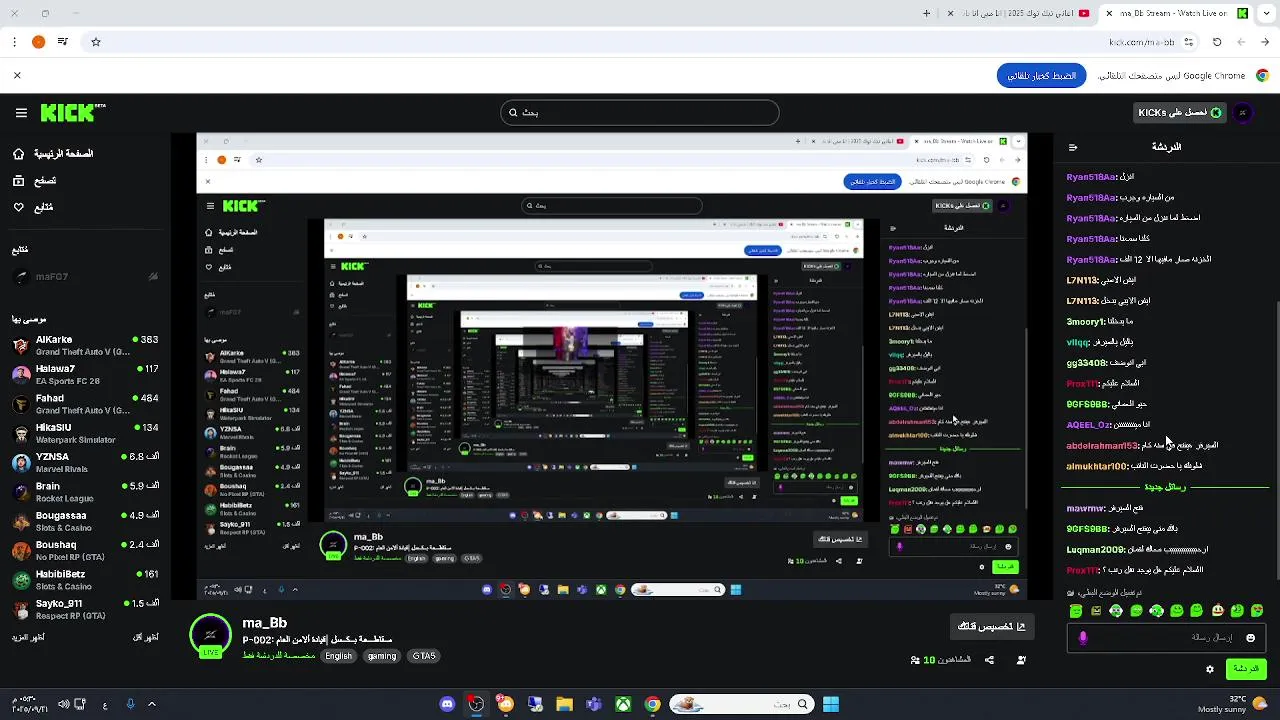The height and width of the screenshot is (720, 1280).
Task: Open the Mostly sunny weather widget
Action: point(1232,704)
